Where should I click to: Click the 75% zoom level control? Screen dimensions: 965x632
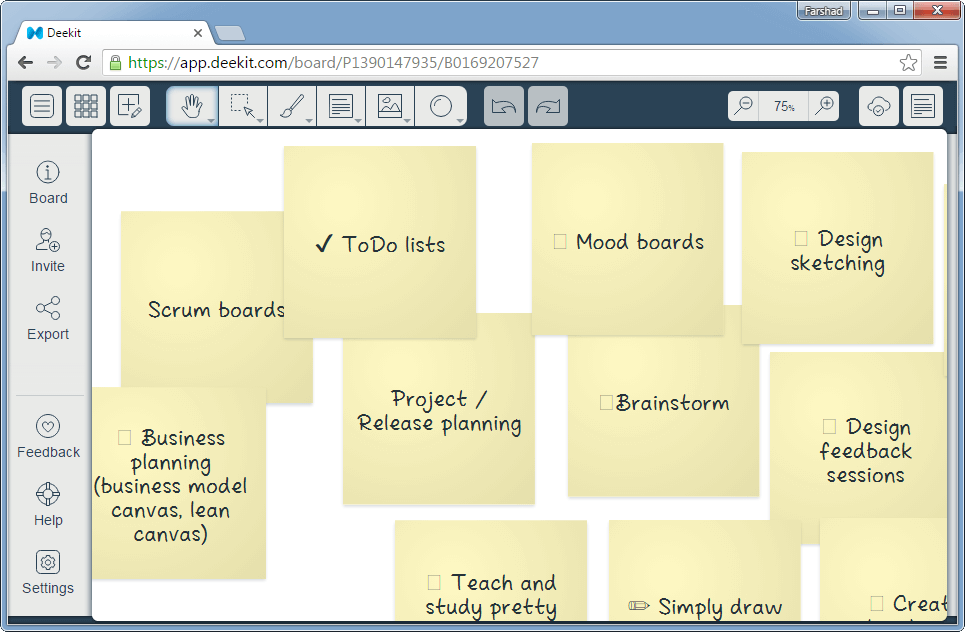click(x=782, y=105)
